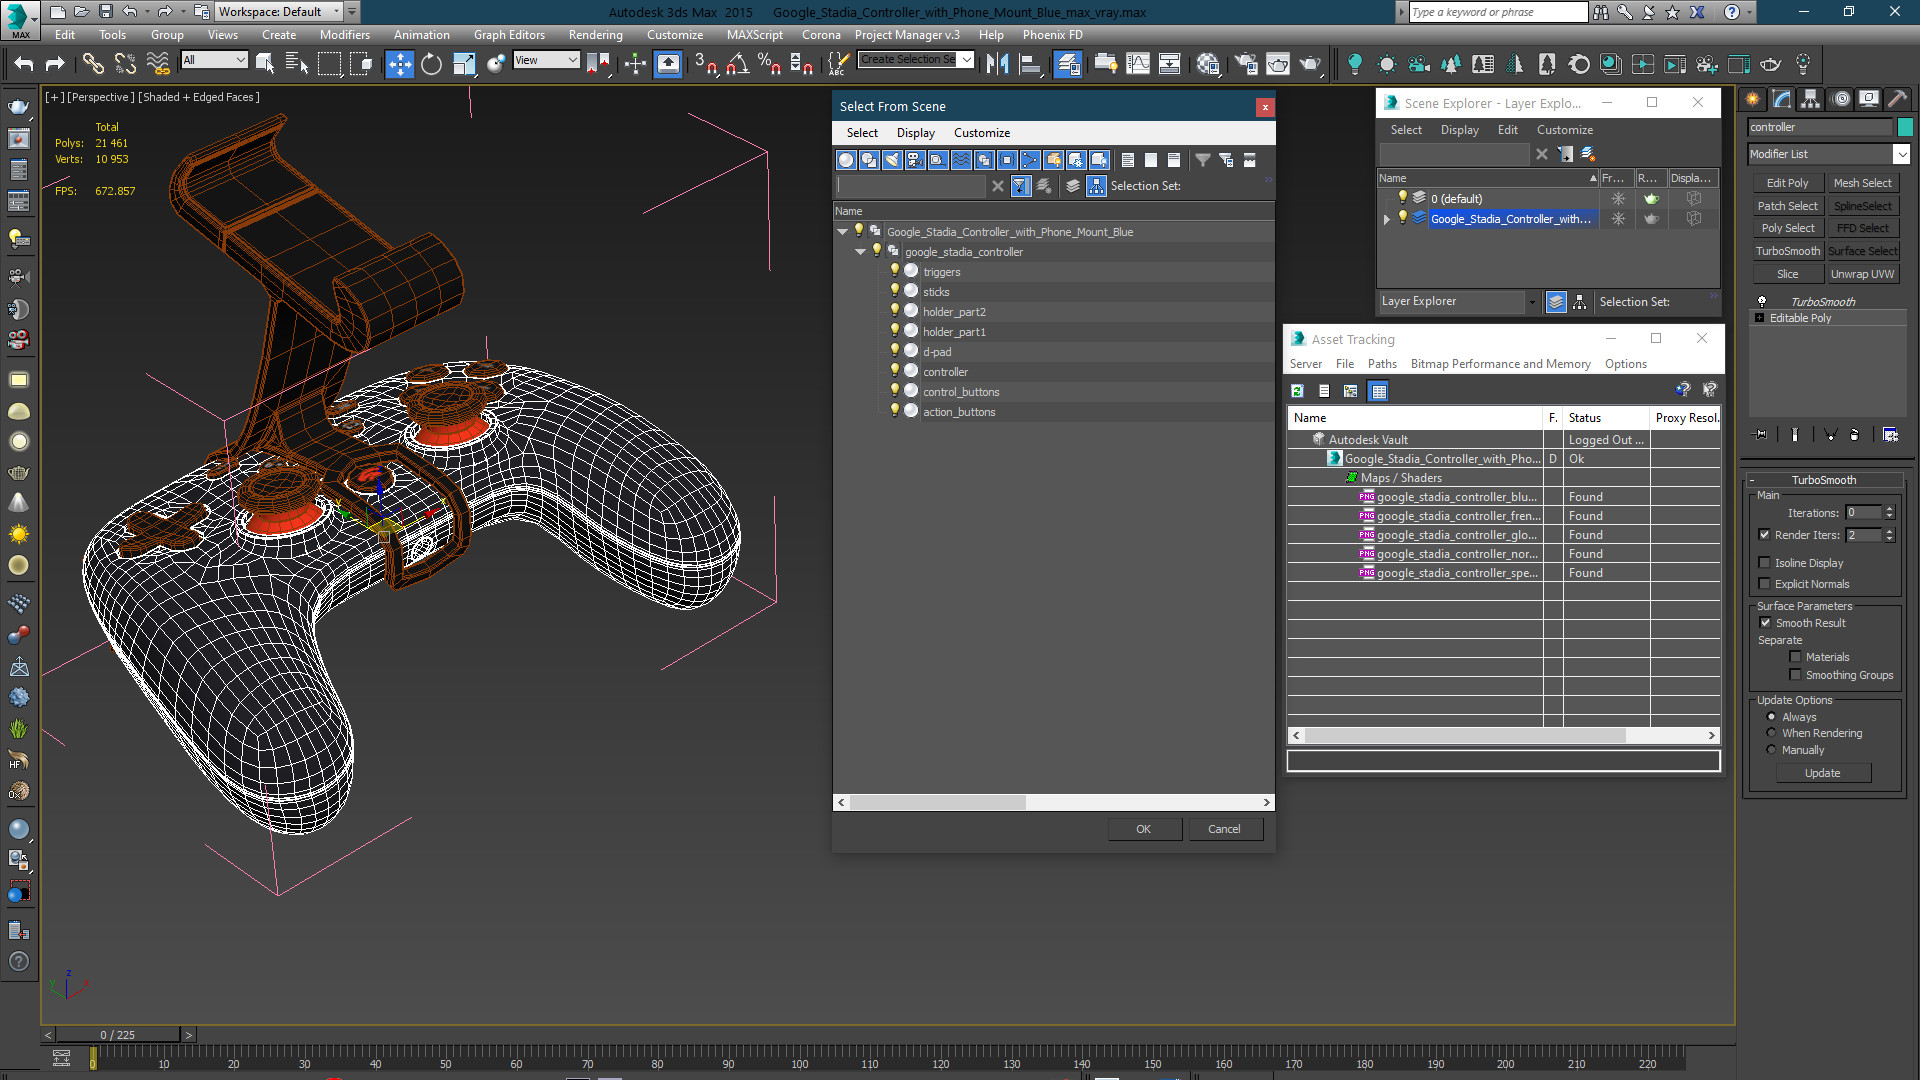Screen dimensions: 1920x1080
Task: Expand Google_Stadia_Controller layer in Scene Explorer
Action: tap(1386, 219)
